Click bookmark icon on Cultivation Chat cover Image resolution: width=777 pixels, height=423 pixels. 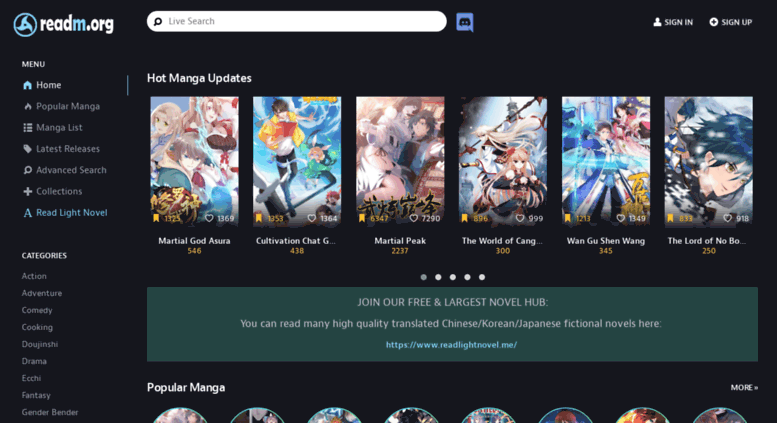(259, 218)
